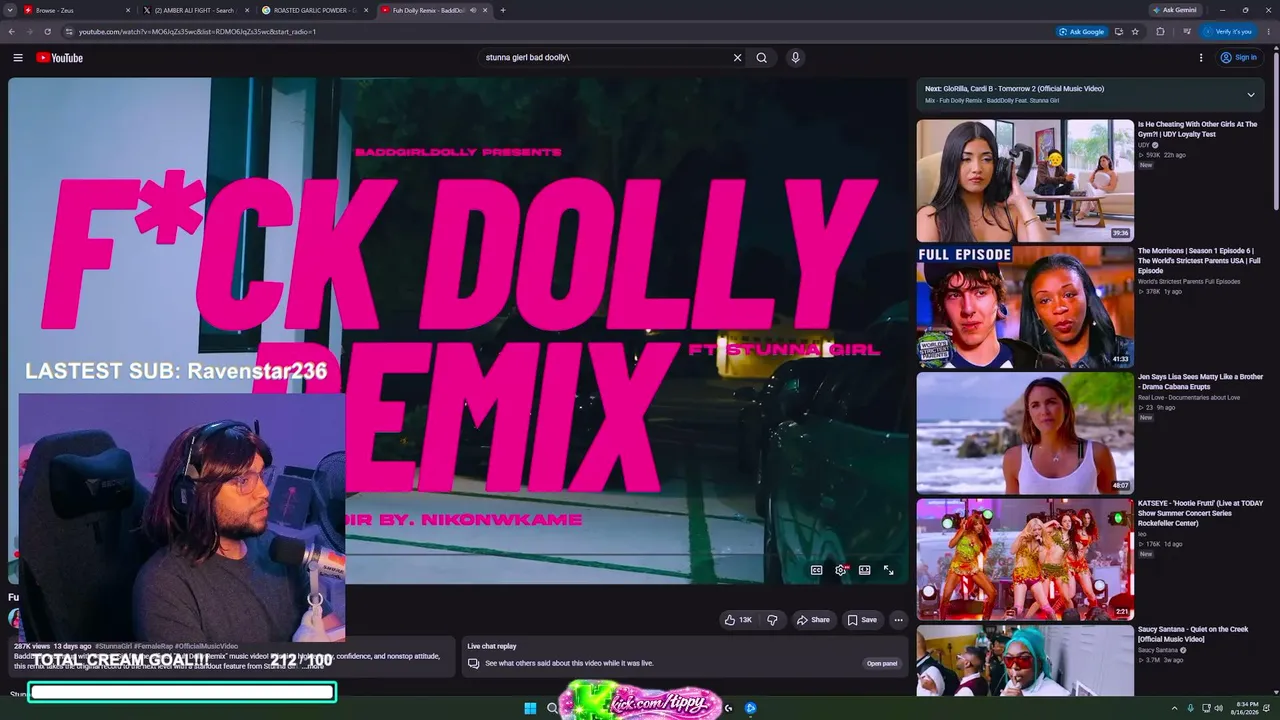Viewport: 1280px width, 720px height.
Task: Open The Morrisons Season 1 Episode 6 thumbnail
Action: click(1025, 307)
